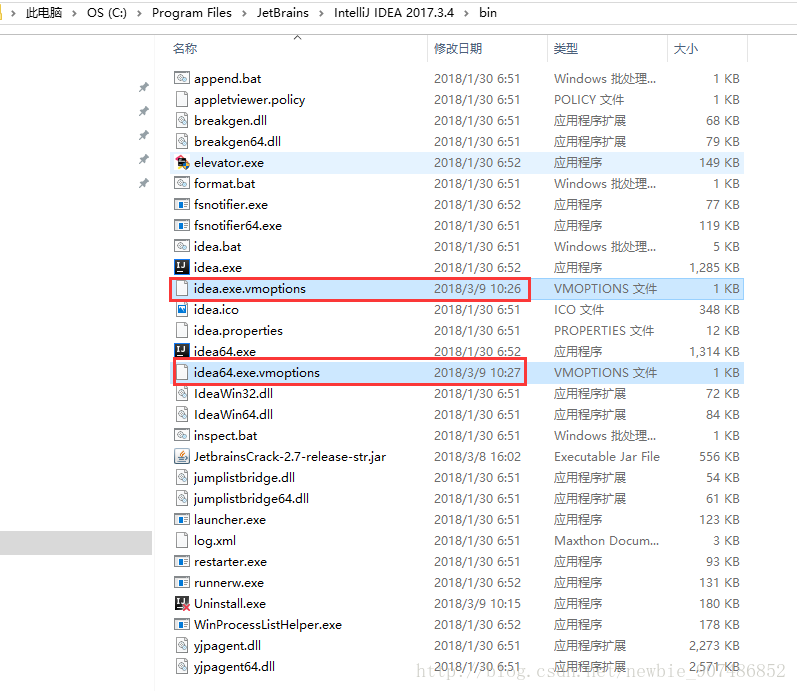Image resolution: width=797 pixels, height=691 pixels.
Task: Select the Uninstall.exe icon
Action: 182,603
